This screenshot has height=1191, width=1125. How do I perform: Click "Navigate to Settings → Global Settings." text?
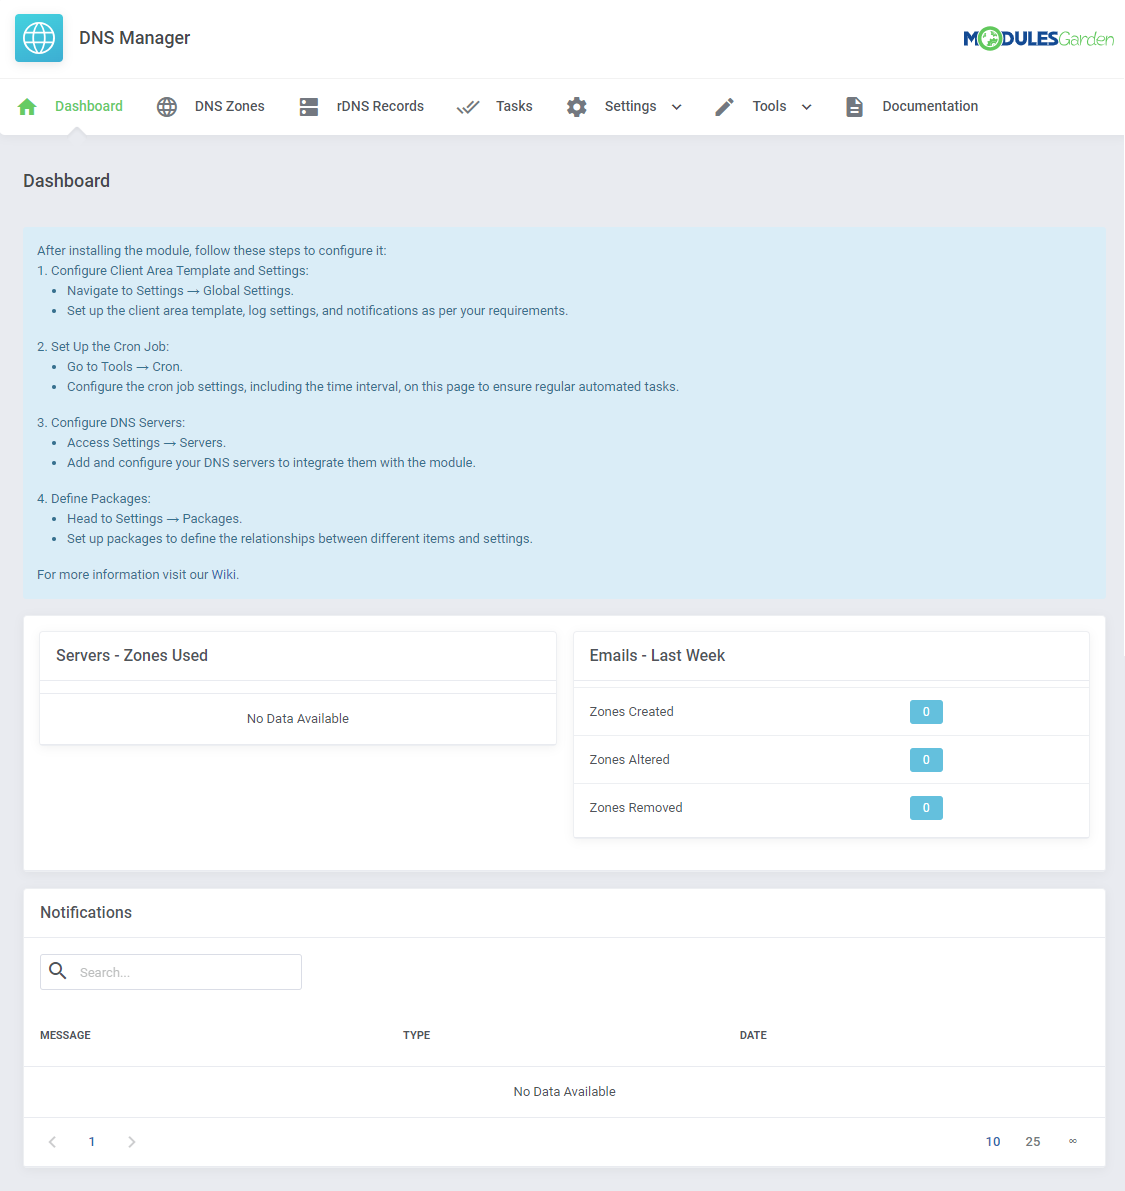(180, 291)
